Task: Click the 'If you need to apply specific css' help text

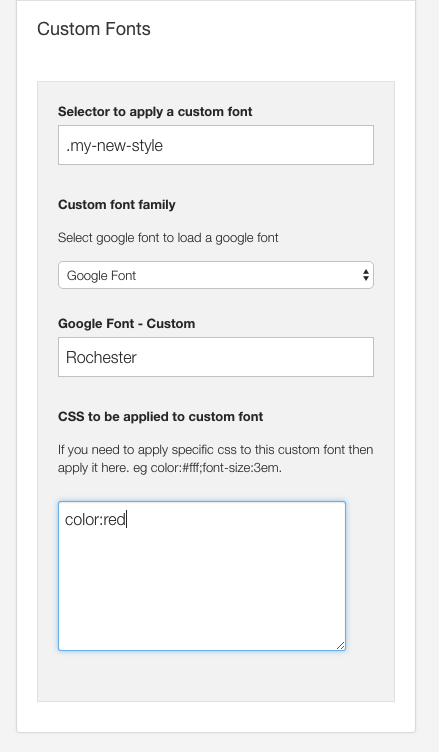Action: pos(215,458)
